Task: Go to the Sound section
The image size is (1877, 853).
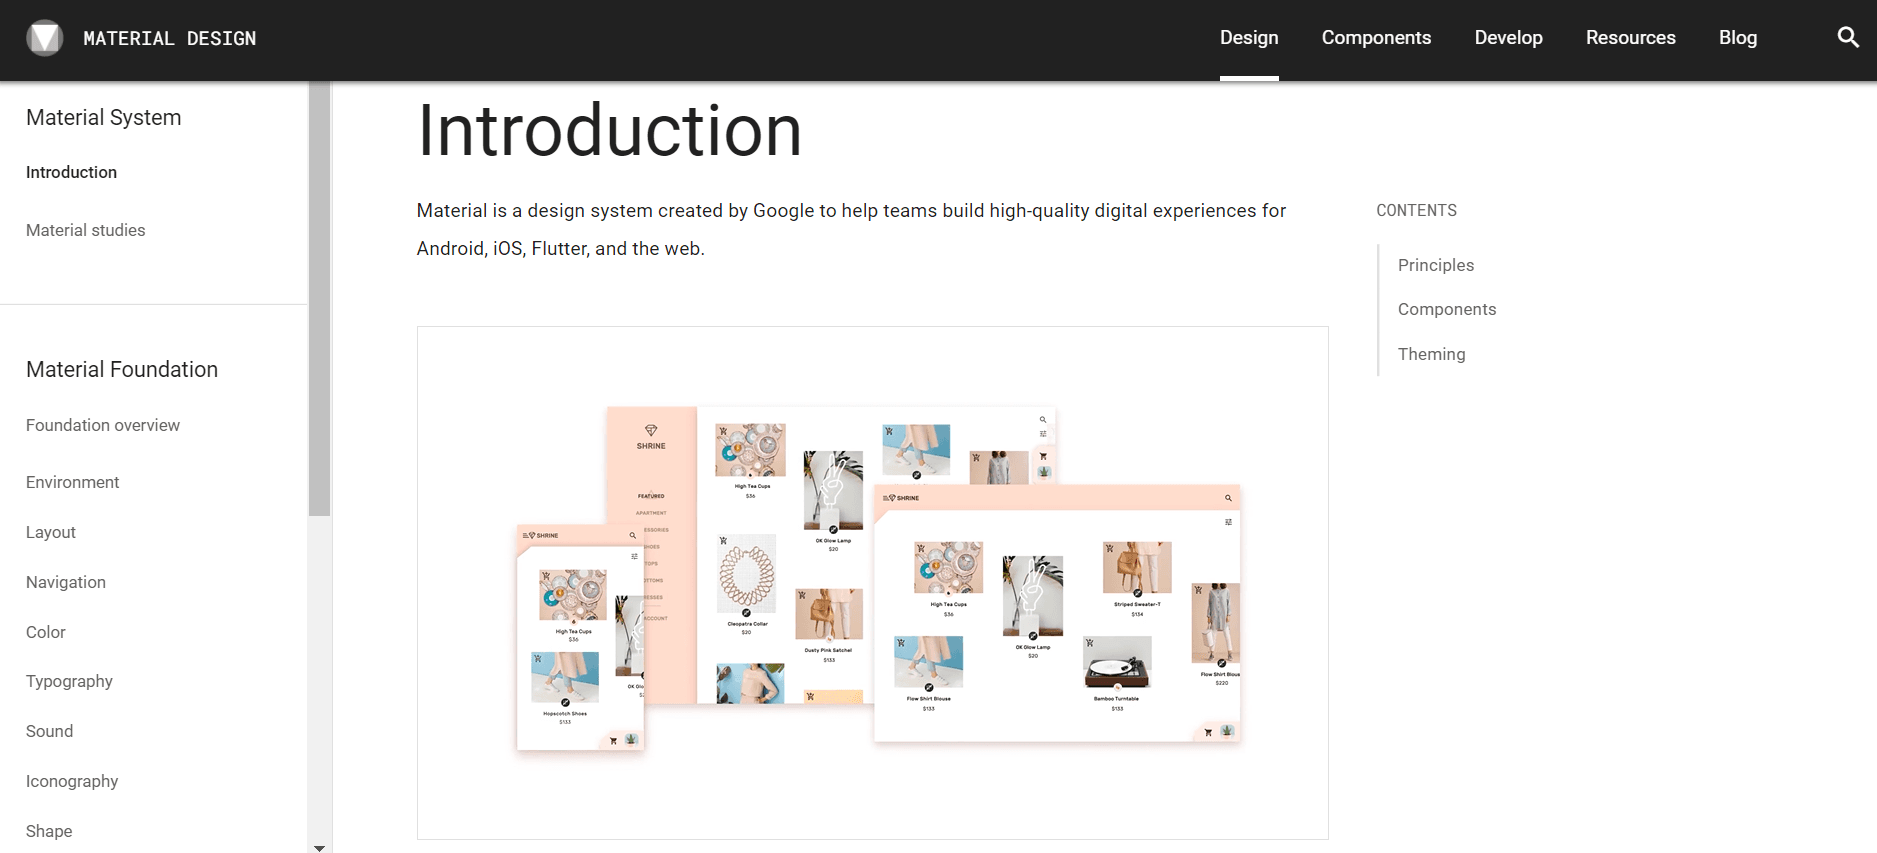Action: pyautogui.click(x=49, y=731)
